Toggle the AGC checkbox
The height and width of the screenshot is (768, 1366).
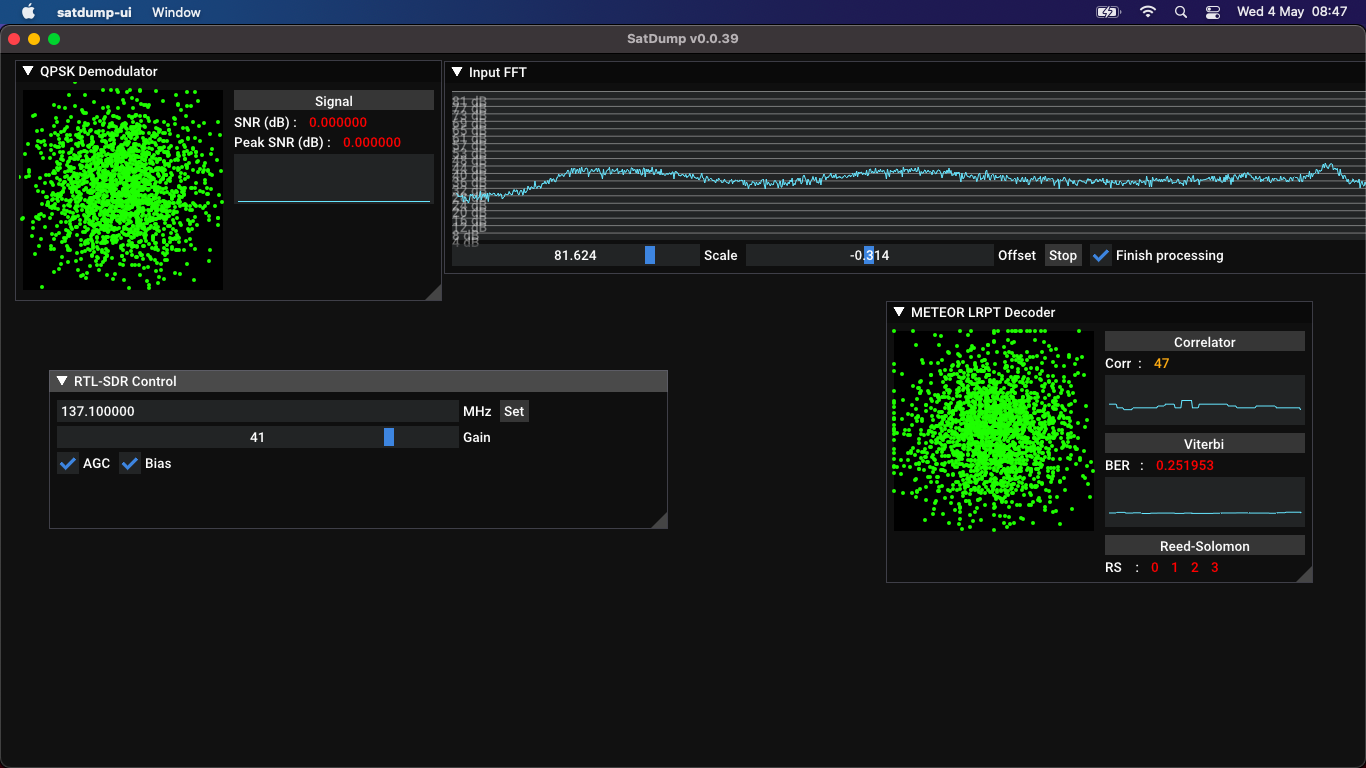pyautogui.click(x=68, y=463)
